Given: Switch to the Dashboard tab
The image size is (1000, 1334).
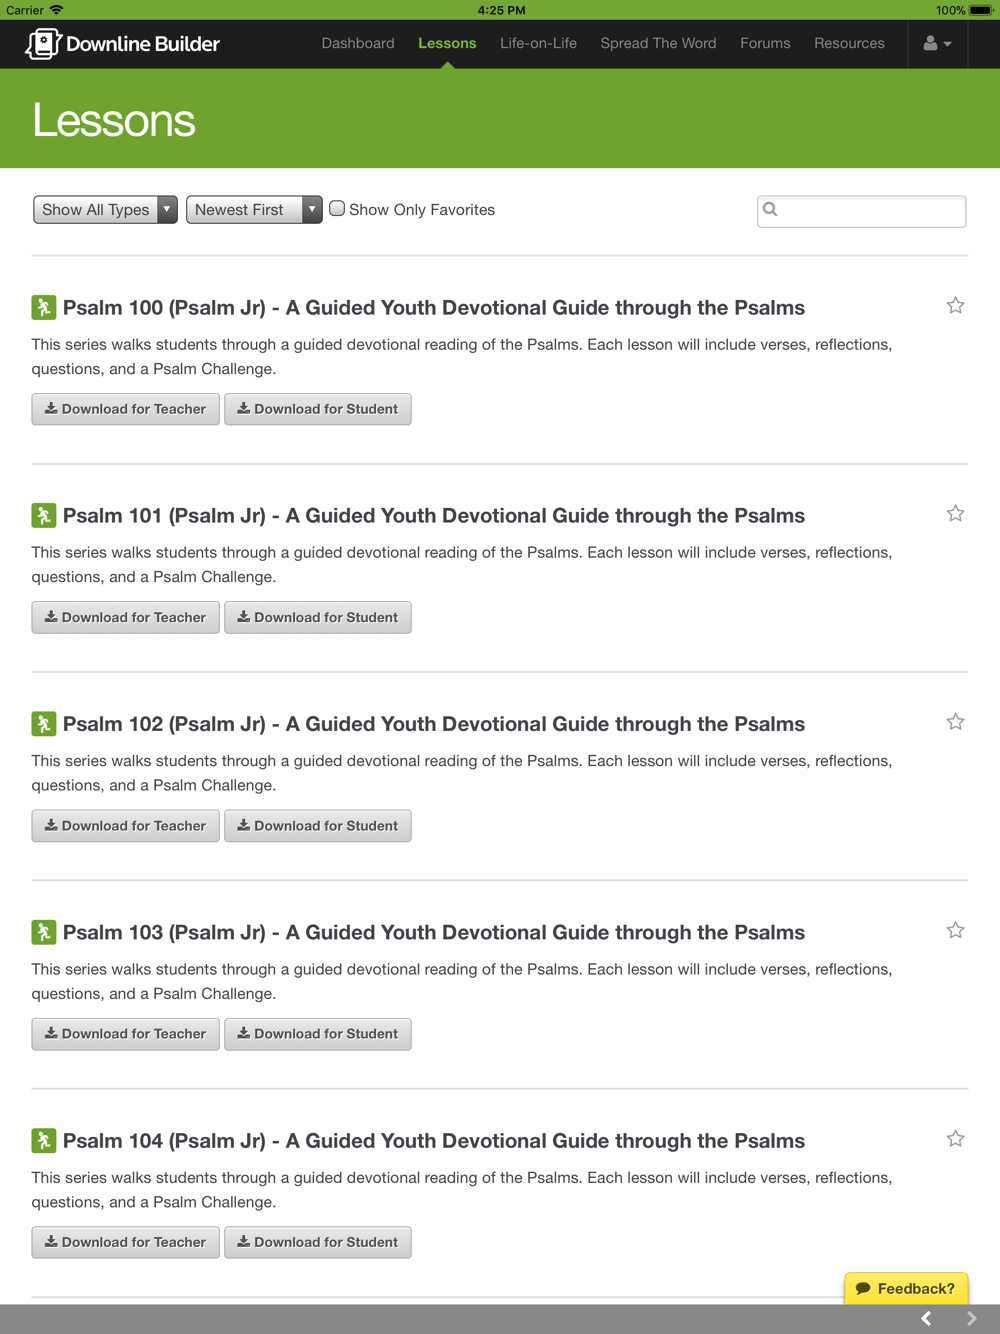Looking at the screenshot, I should (x=358, y=44).
